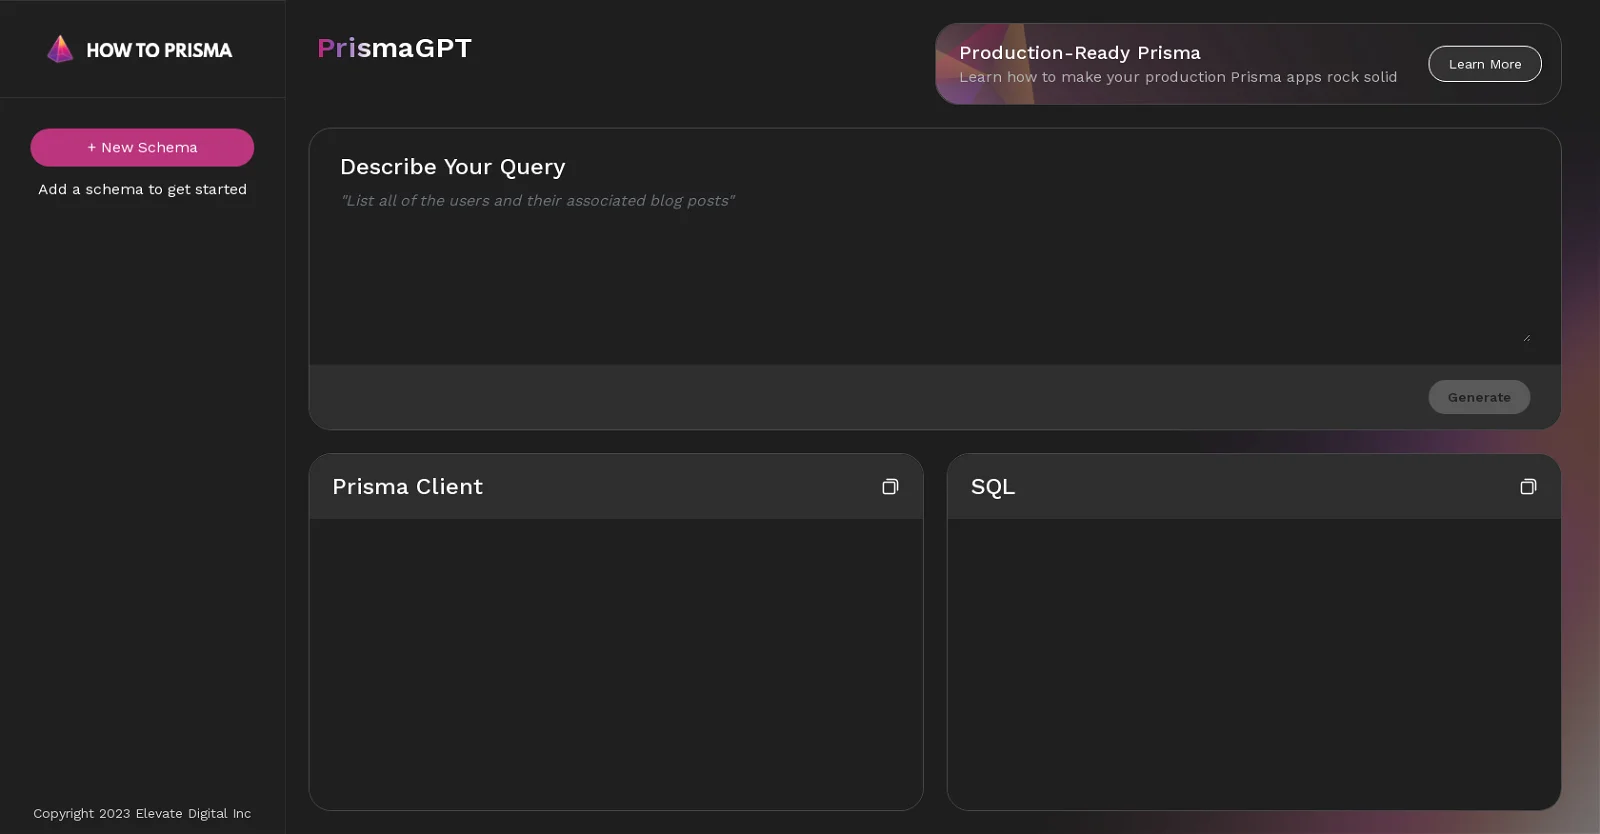
Task: Click inside the Prisma Client output area
Action: (615, 662)
